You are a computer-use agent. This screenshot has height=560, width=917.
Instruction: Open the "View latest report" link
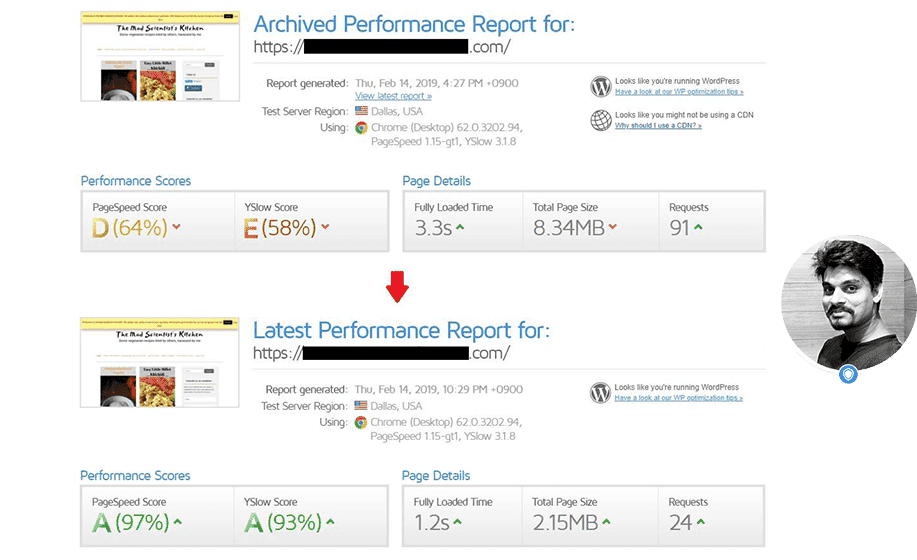[393, 96]
